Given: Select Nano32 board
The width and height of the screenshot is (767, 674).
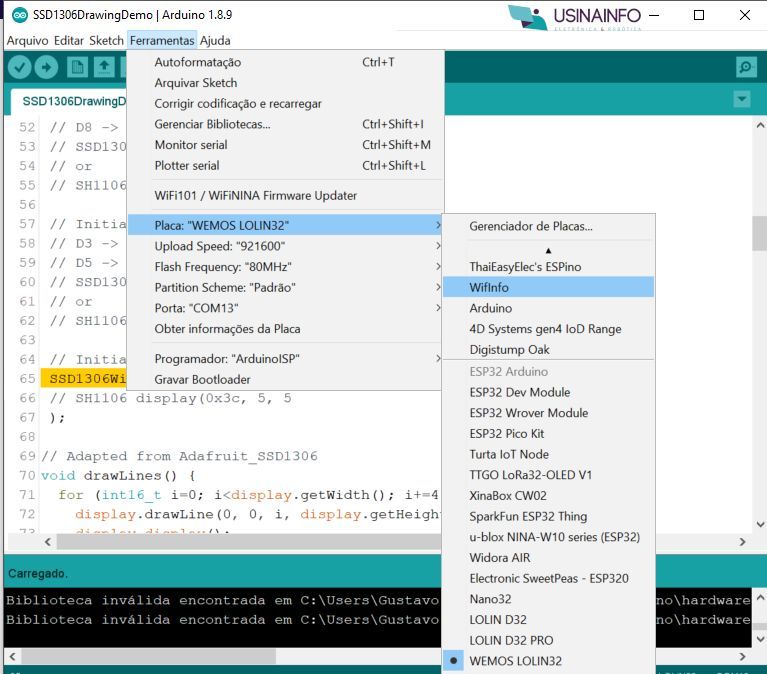Looking at the screenshot, I should 548,599.
